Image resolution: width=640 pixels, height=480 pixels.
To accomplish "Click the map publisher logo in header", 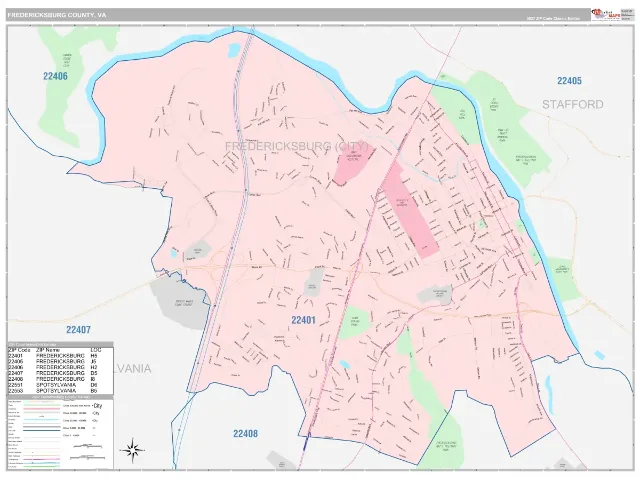I will point(605,14).
